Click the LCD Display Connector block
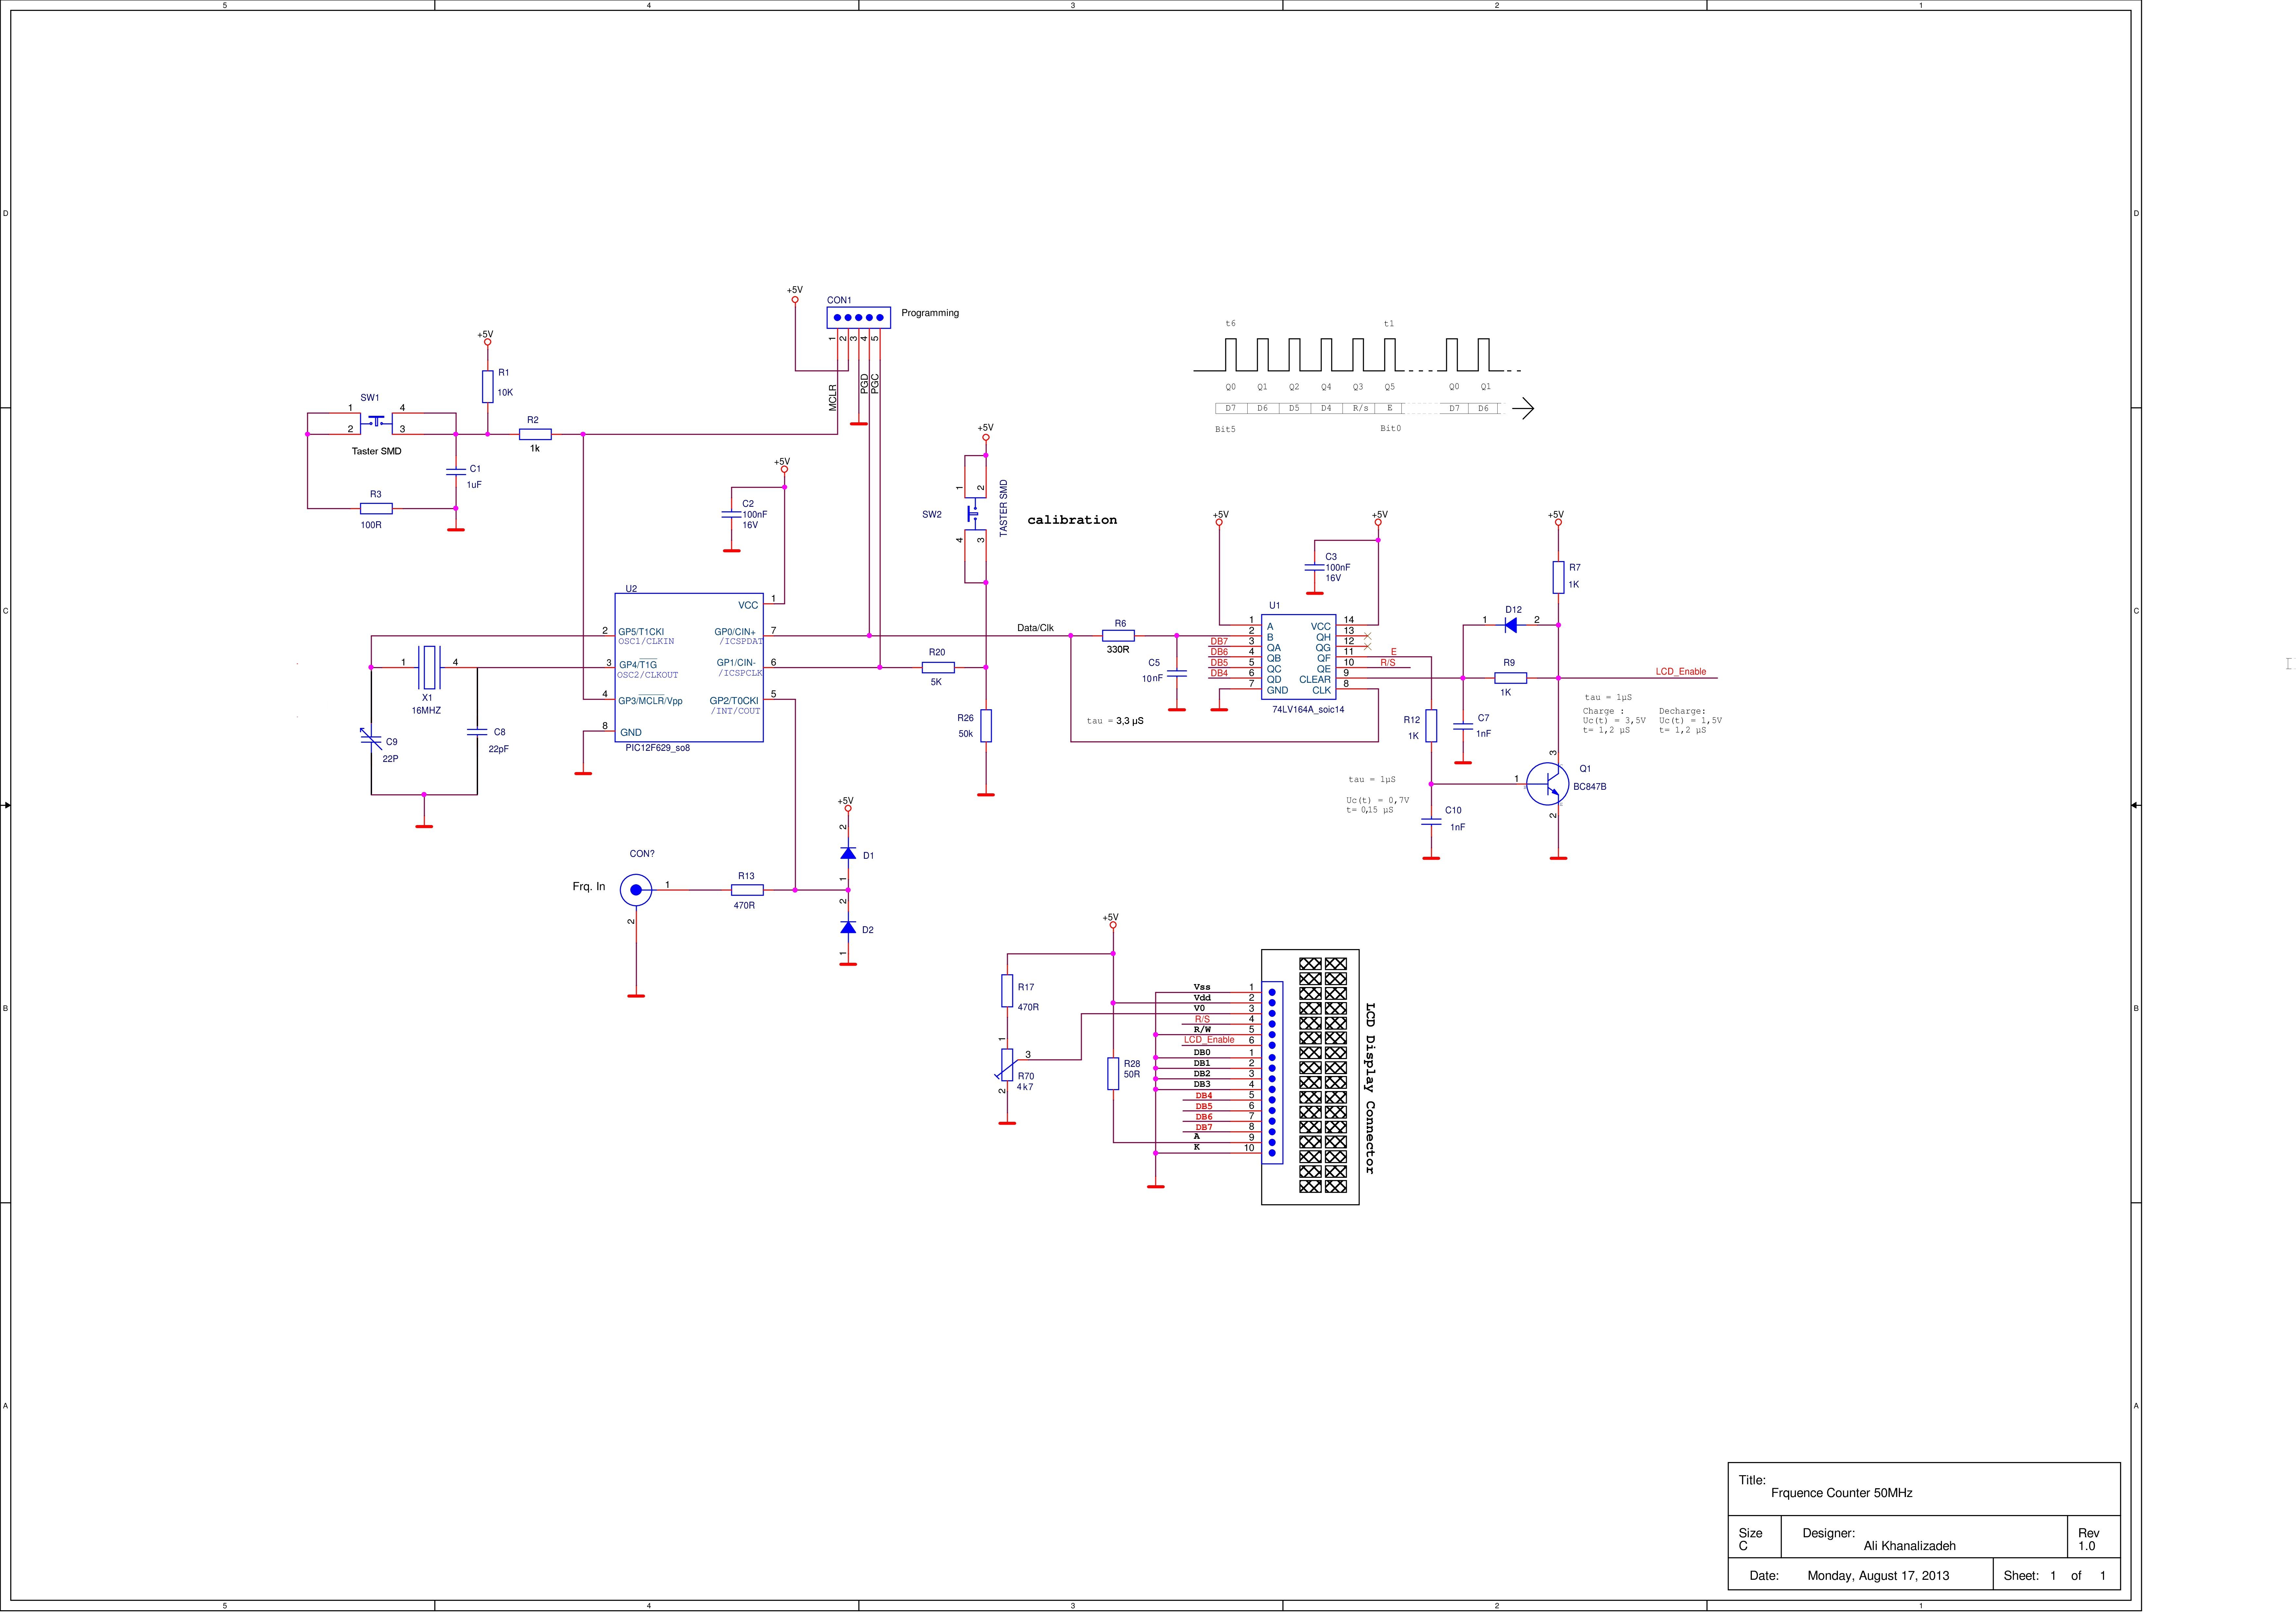 point(1310,1077)
